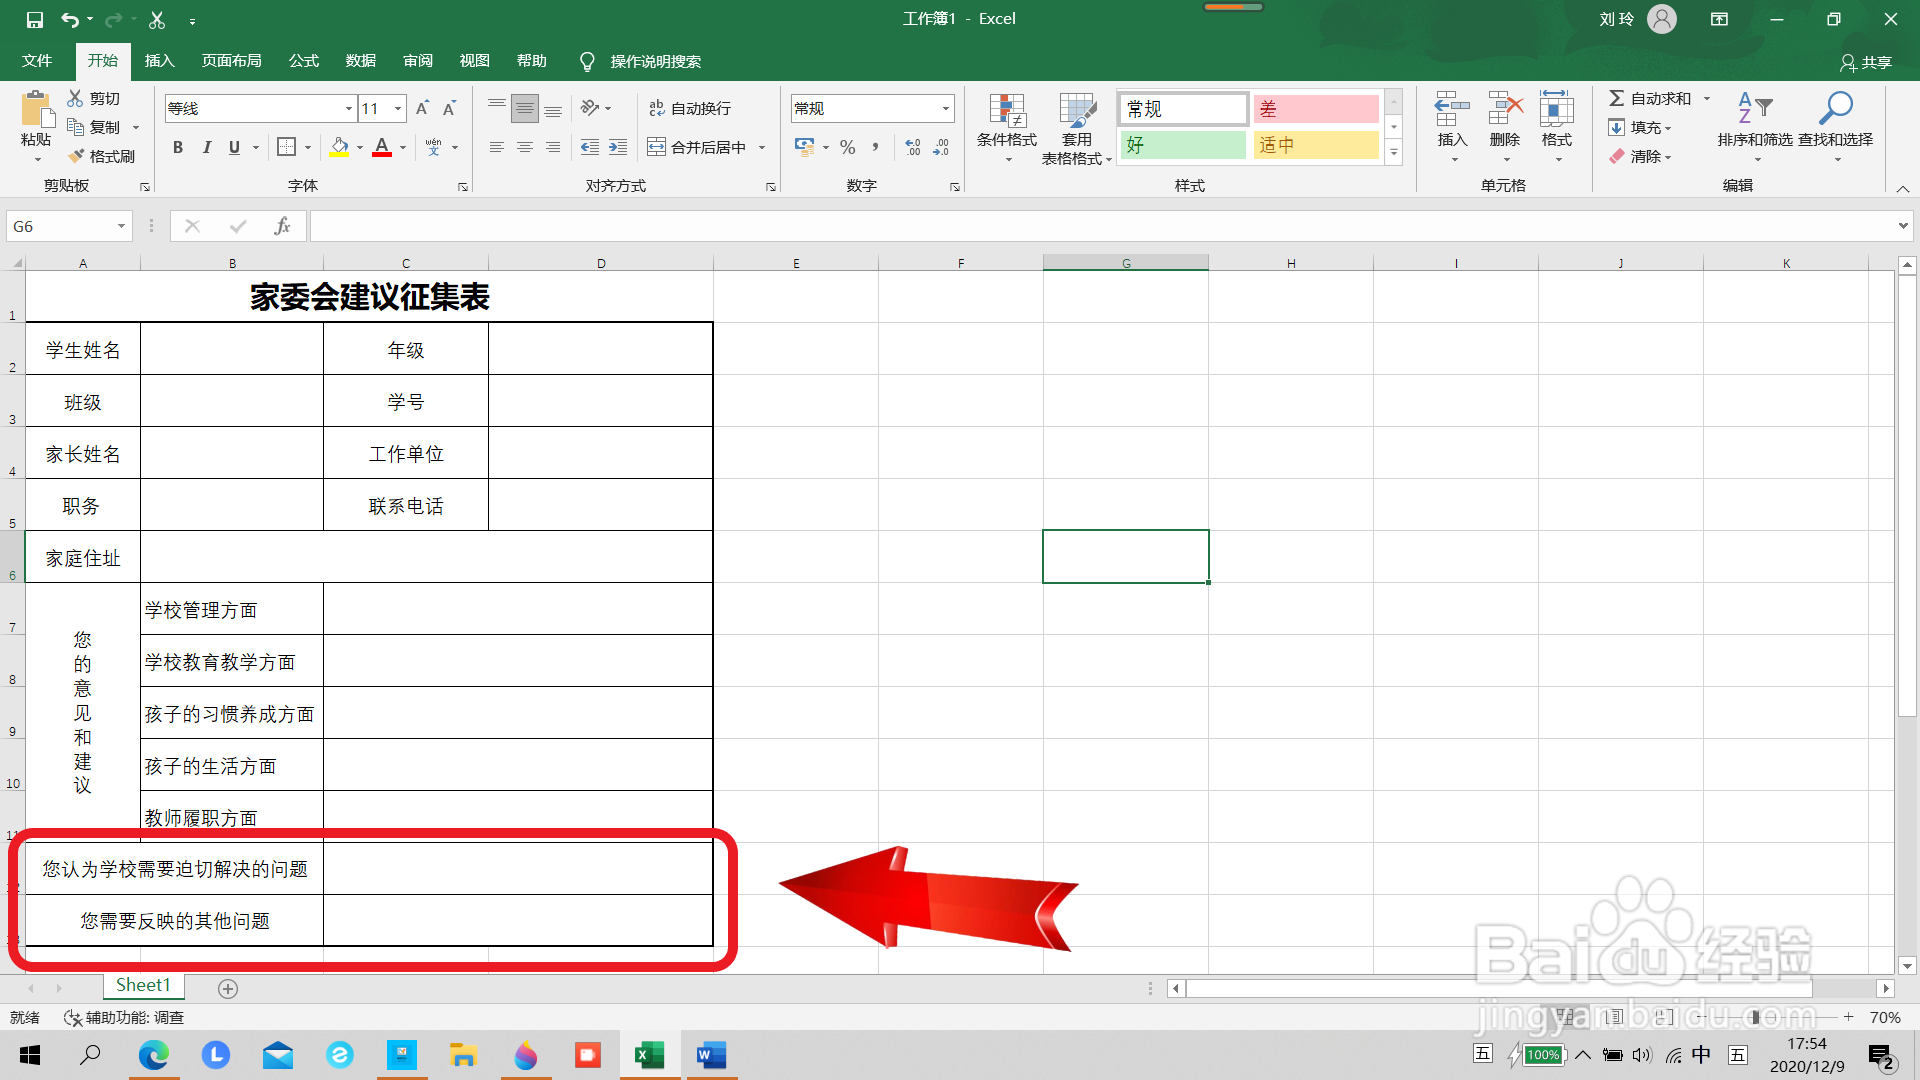Toggle bold formatting
The width and height of the screenshot is (1920, 1080).
point(178,147)
